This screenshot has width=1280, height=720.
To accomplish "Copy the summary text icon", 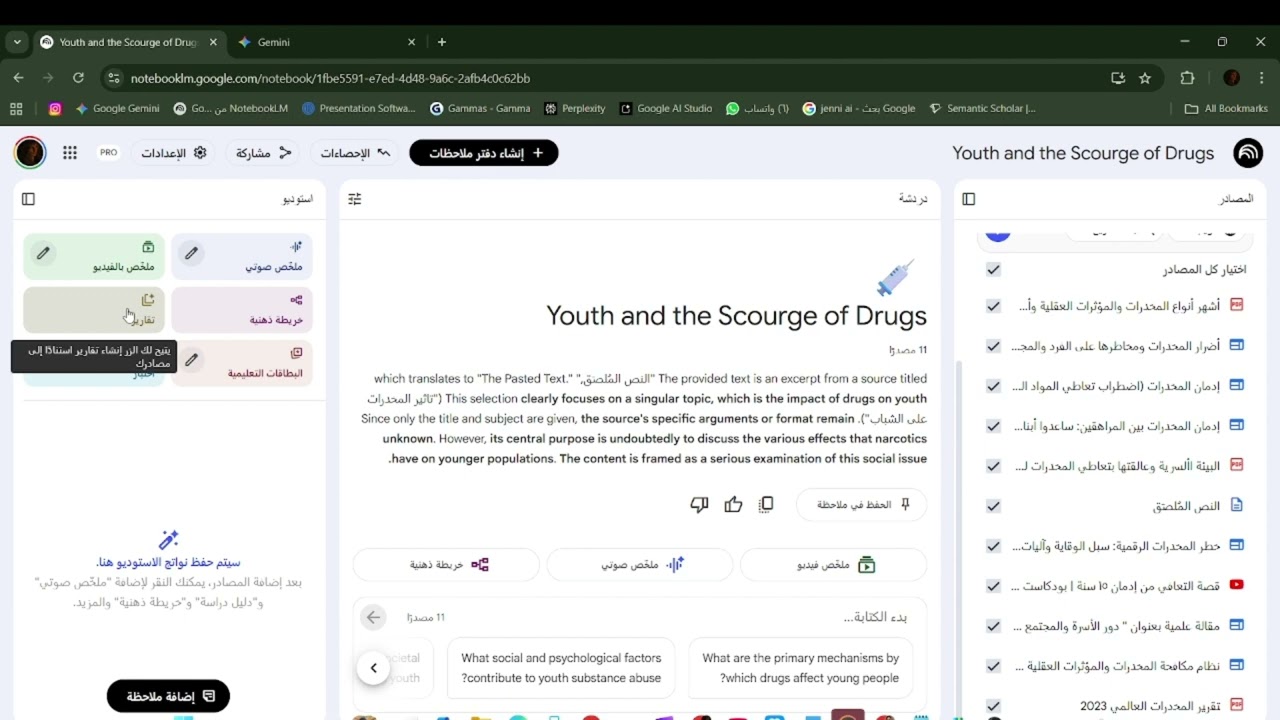I will pos(766,505).
